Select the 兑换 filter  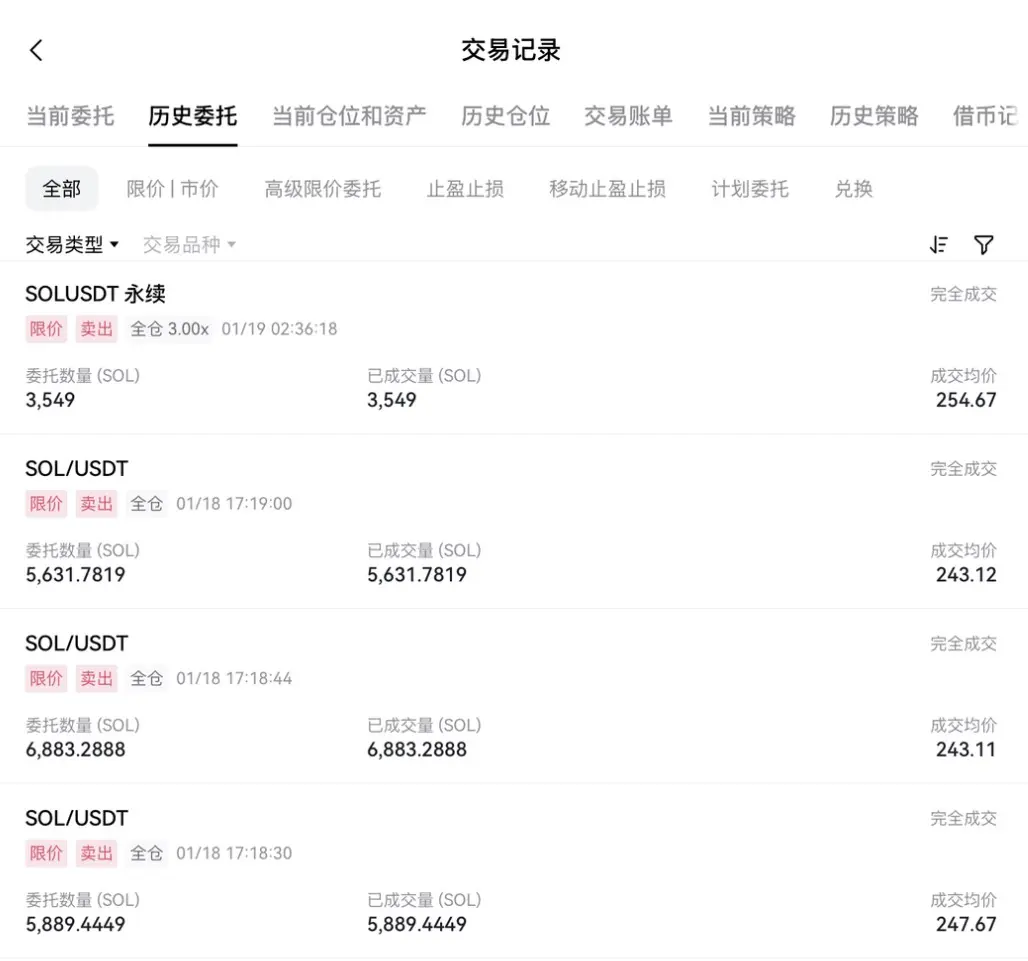pyautogui.click(x=854, y=189)
